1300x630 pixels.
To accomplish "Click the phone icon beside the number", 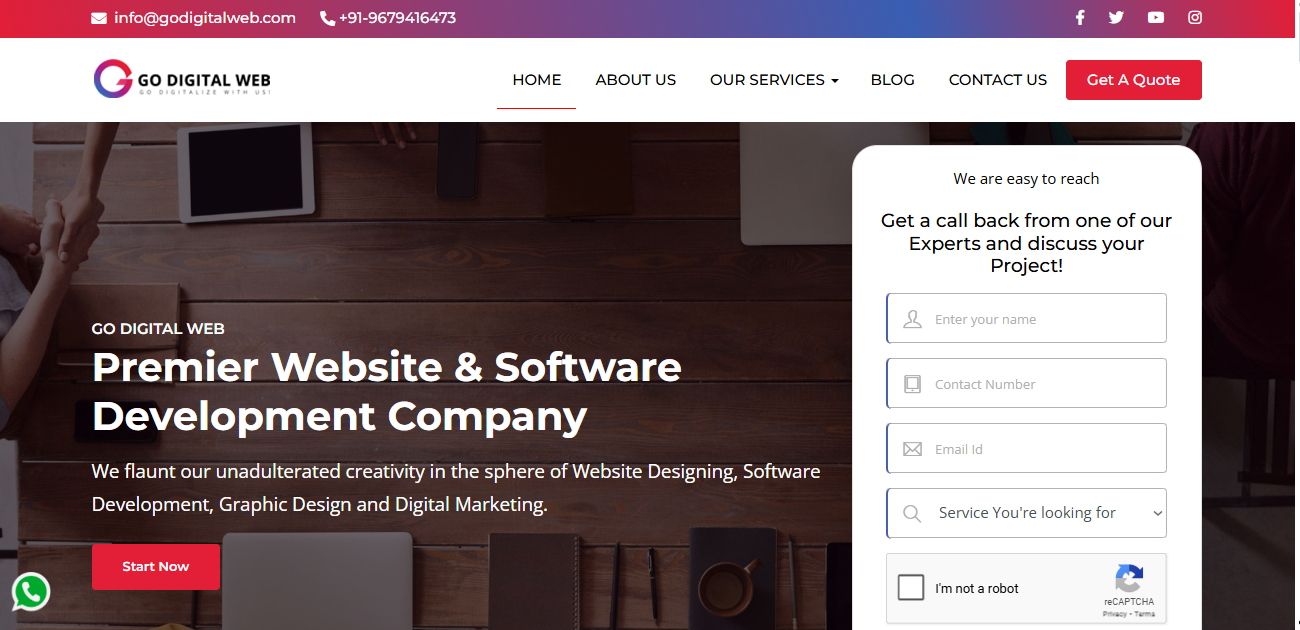I will pyautogui.click(x=327, y=18).
